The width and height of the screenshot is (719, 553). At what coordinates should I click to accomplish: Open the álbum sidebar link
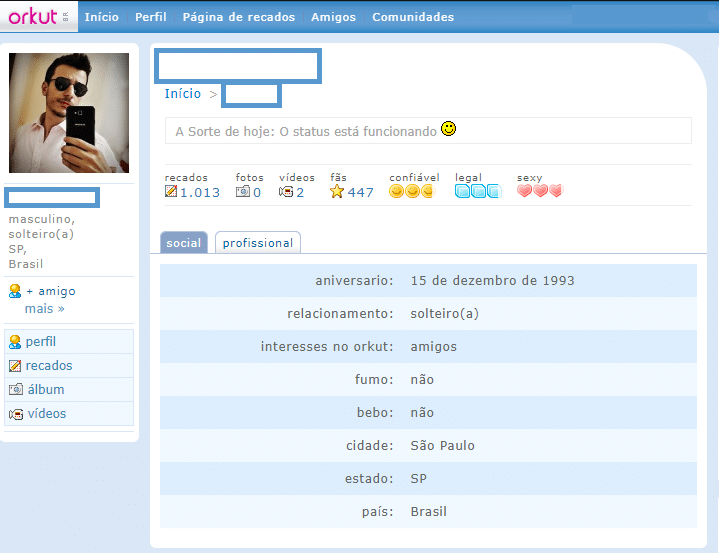pos(46,390)
